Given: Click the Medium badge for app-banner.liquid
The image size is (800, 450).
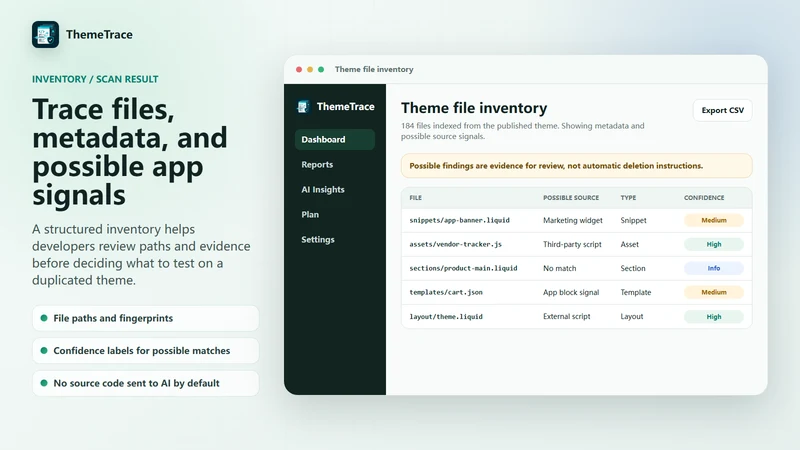Looking at the screenshot, I should point(714,220).
